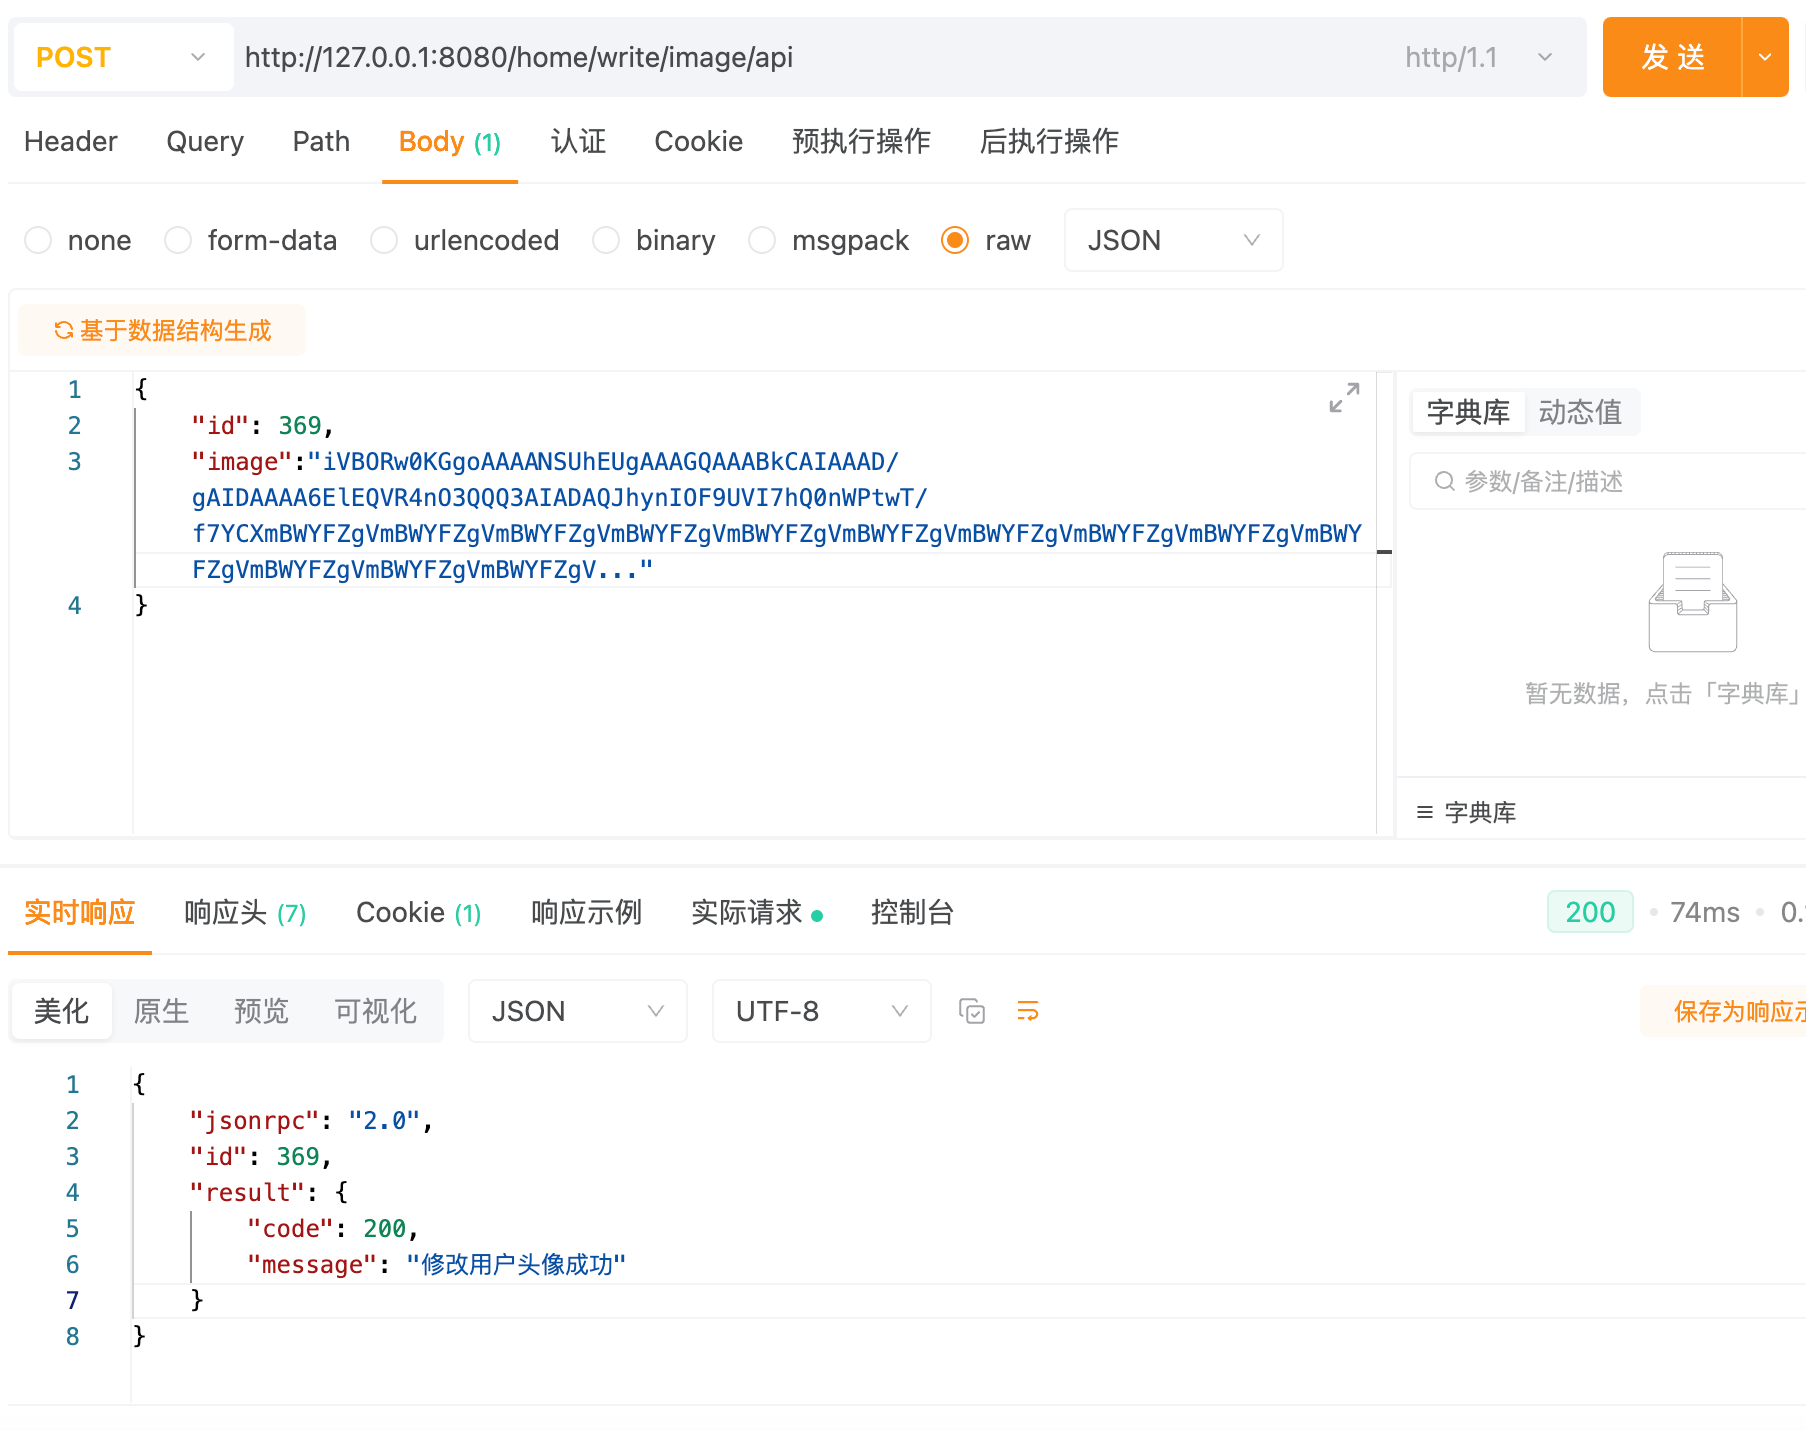Open the 响应头 (7) tab
Image resolution: width=1806 pixels, height=1430 pixels.
point(245,913)
